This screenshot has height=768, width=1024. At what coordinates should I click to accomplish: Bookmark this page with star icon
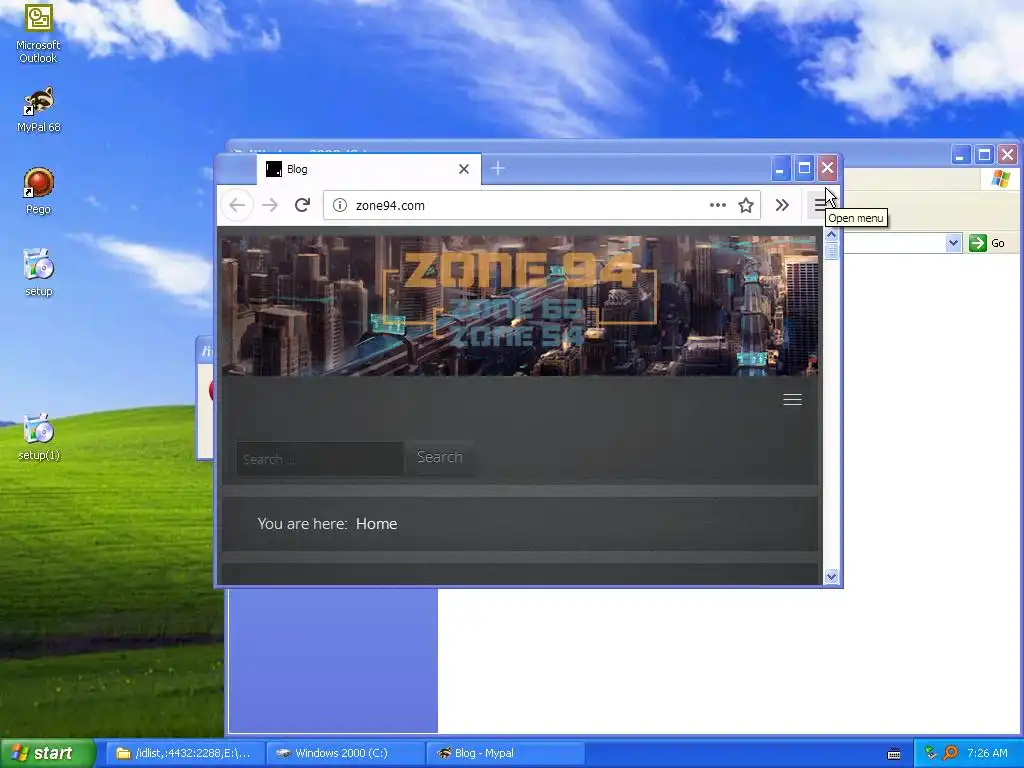click(x=746, y=205)
